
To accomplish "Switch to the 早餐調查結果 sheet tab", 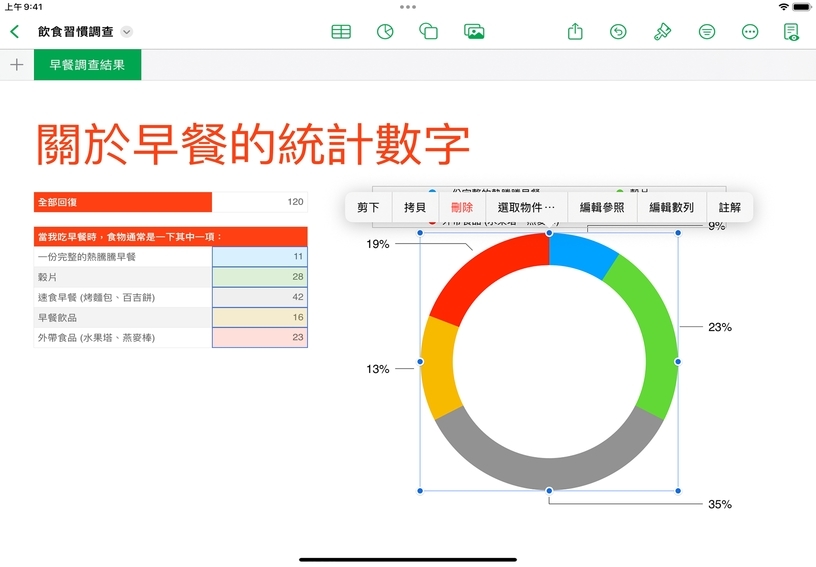I will point(87,65).
